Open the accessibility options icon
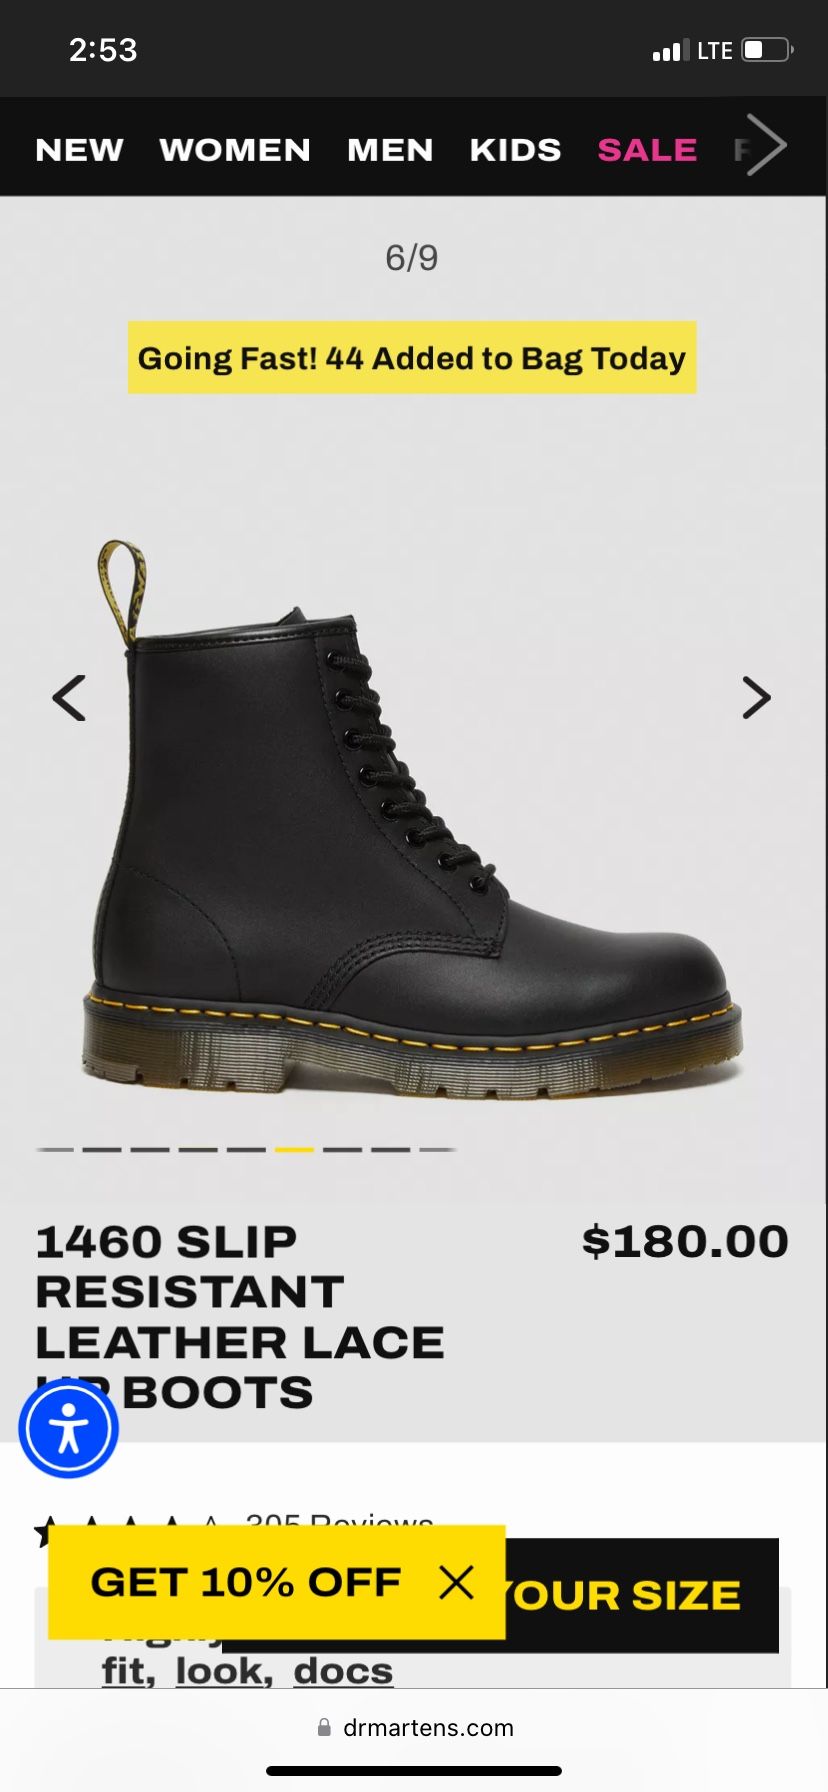 tap(69, 1428)
